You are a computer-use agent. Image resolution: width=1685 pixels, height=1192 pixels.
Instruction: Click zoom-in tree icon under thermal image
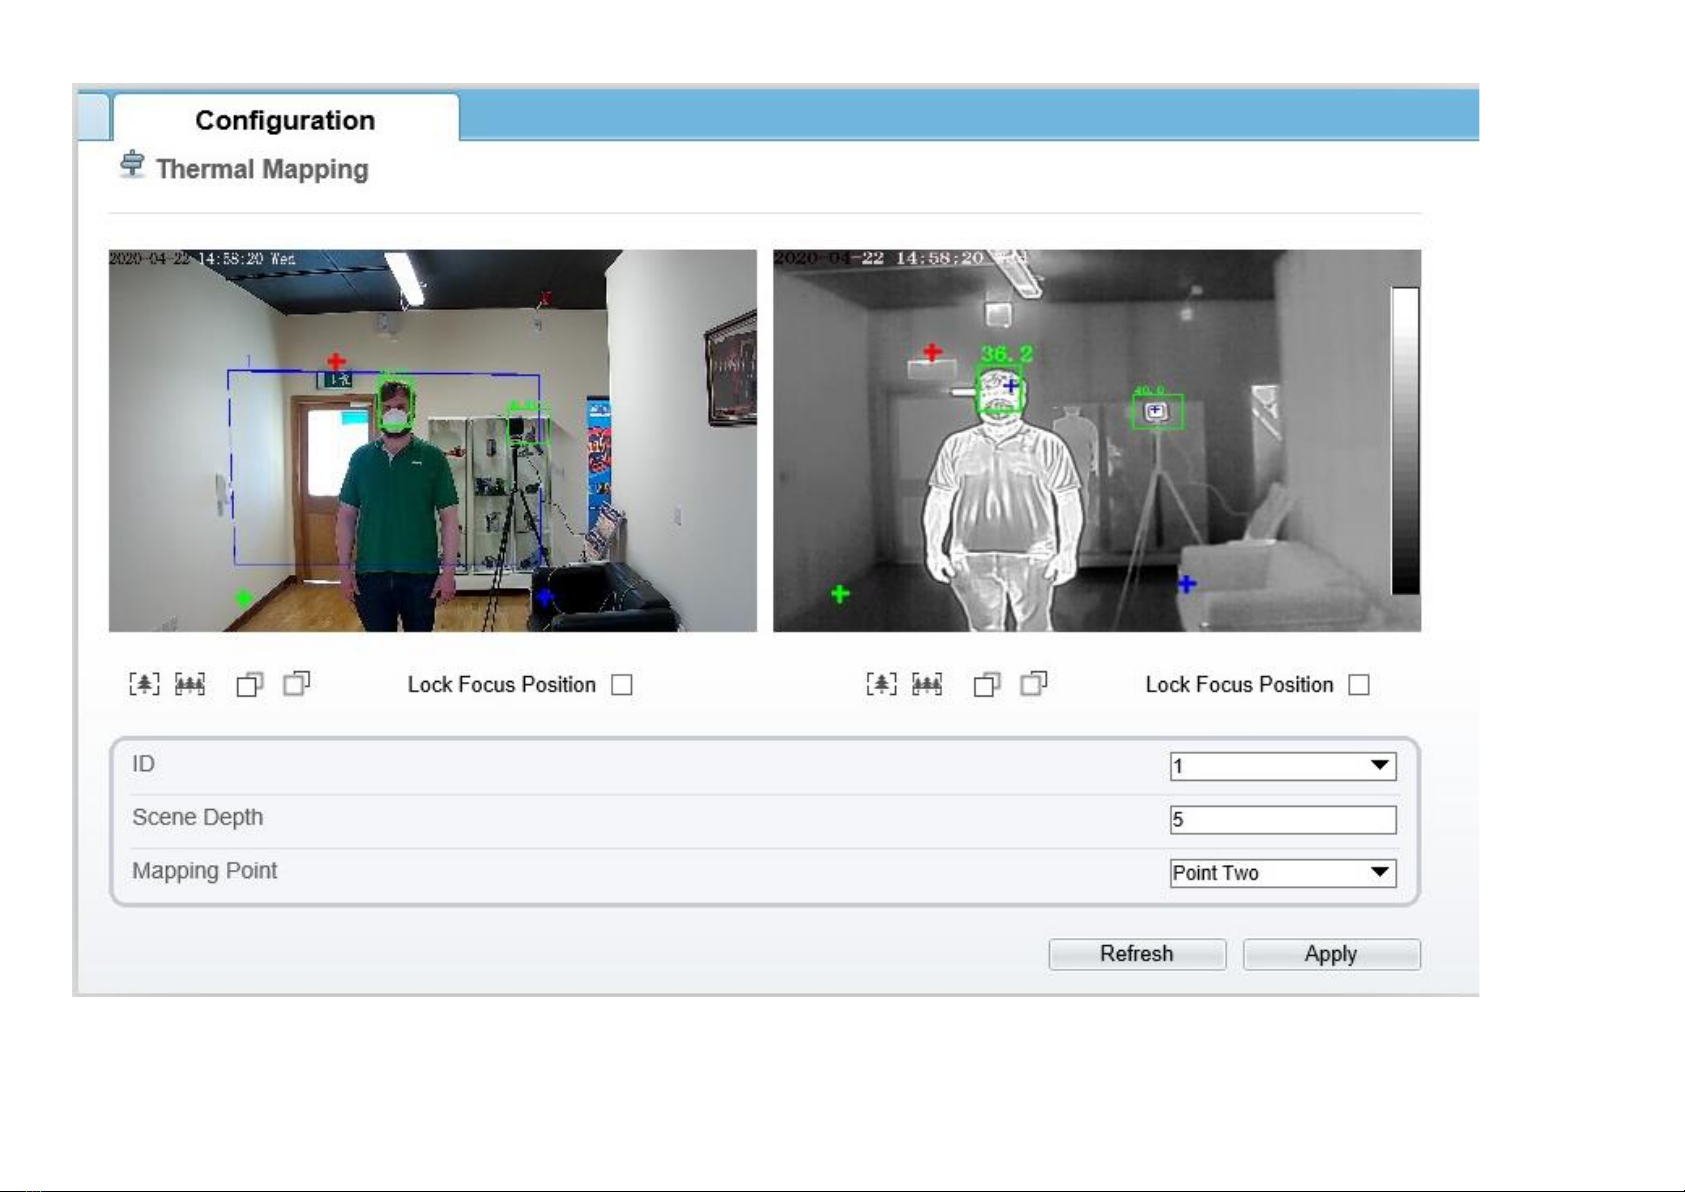881,684
